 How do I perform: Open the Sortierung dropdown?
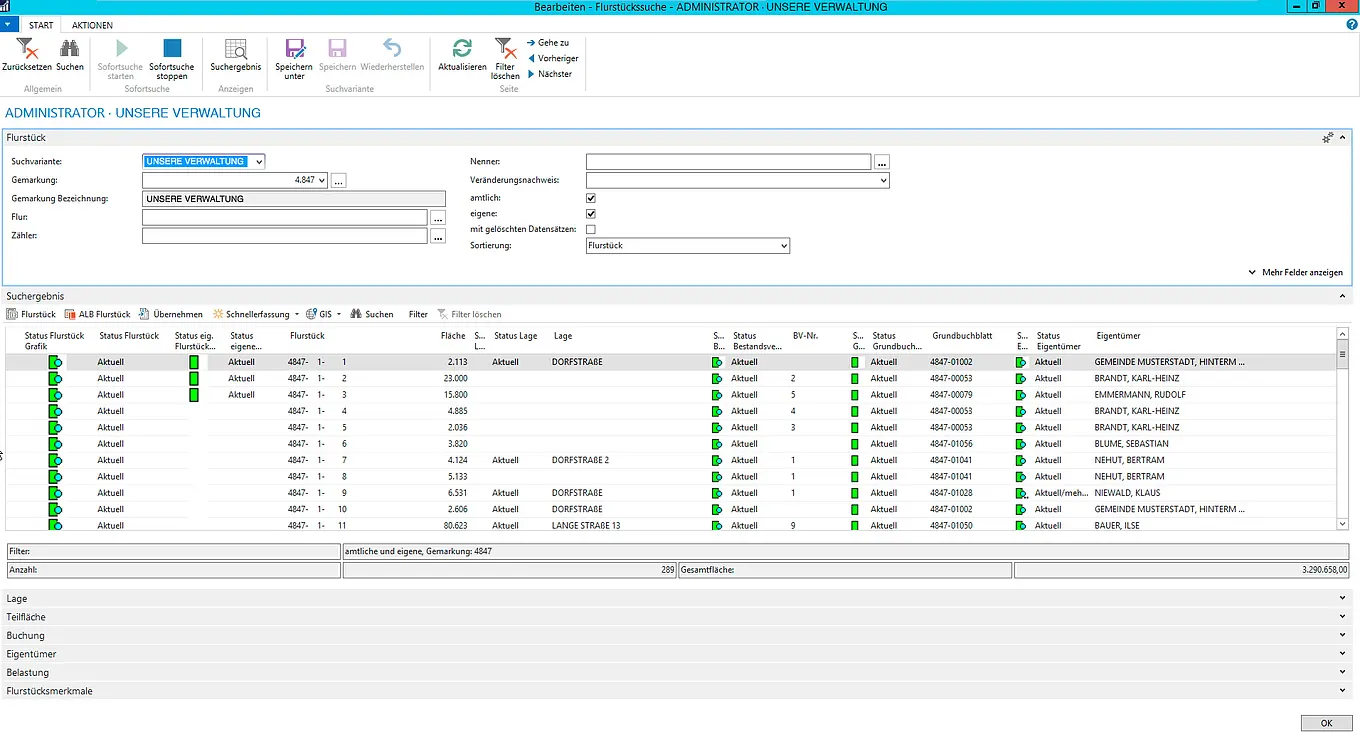[783, 245]
